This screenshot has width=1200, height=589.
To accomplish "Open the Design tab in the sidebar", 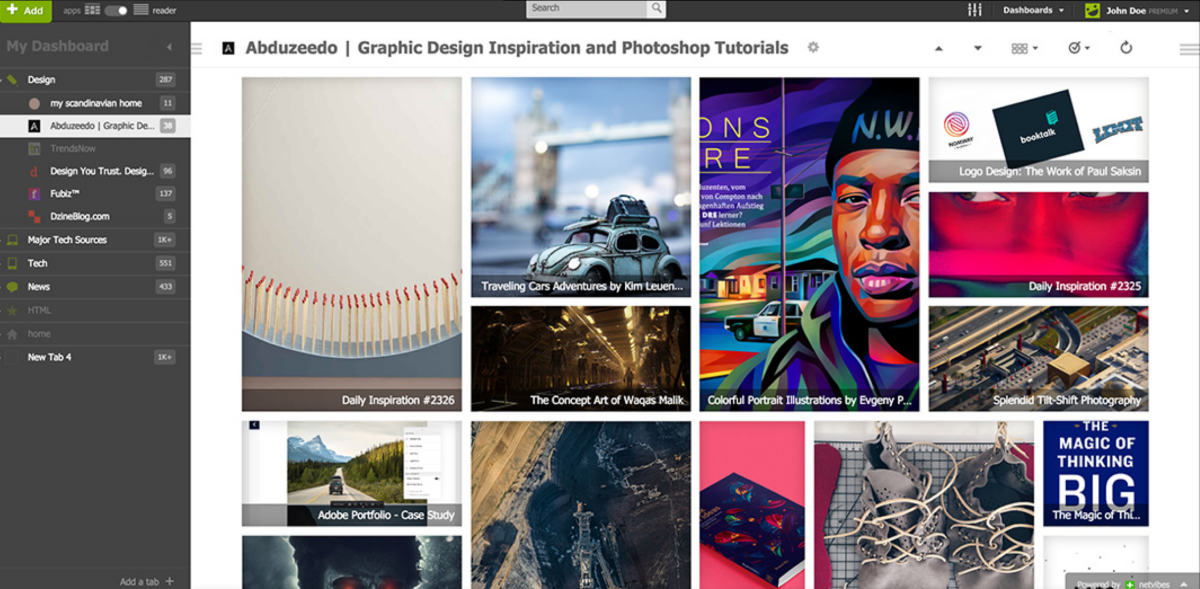I will tap(95, 79).
